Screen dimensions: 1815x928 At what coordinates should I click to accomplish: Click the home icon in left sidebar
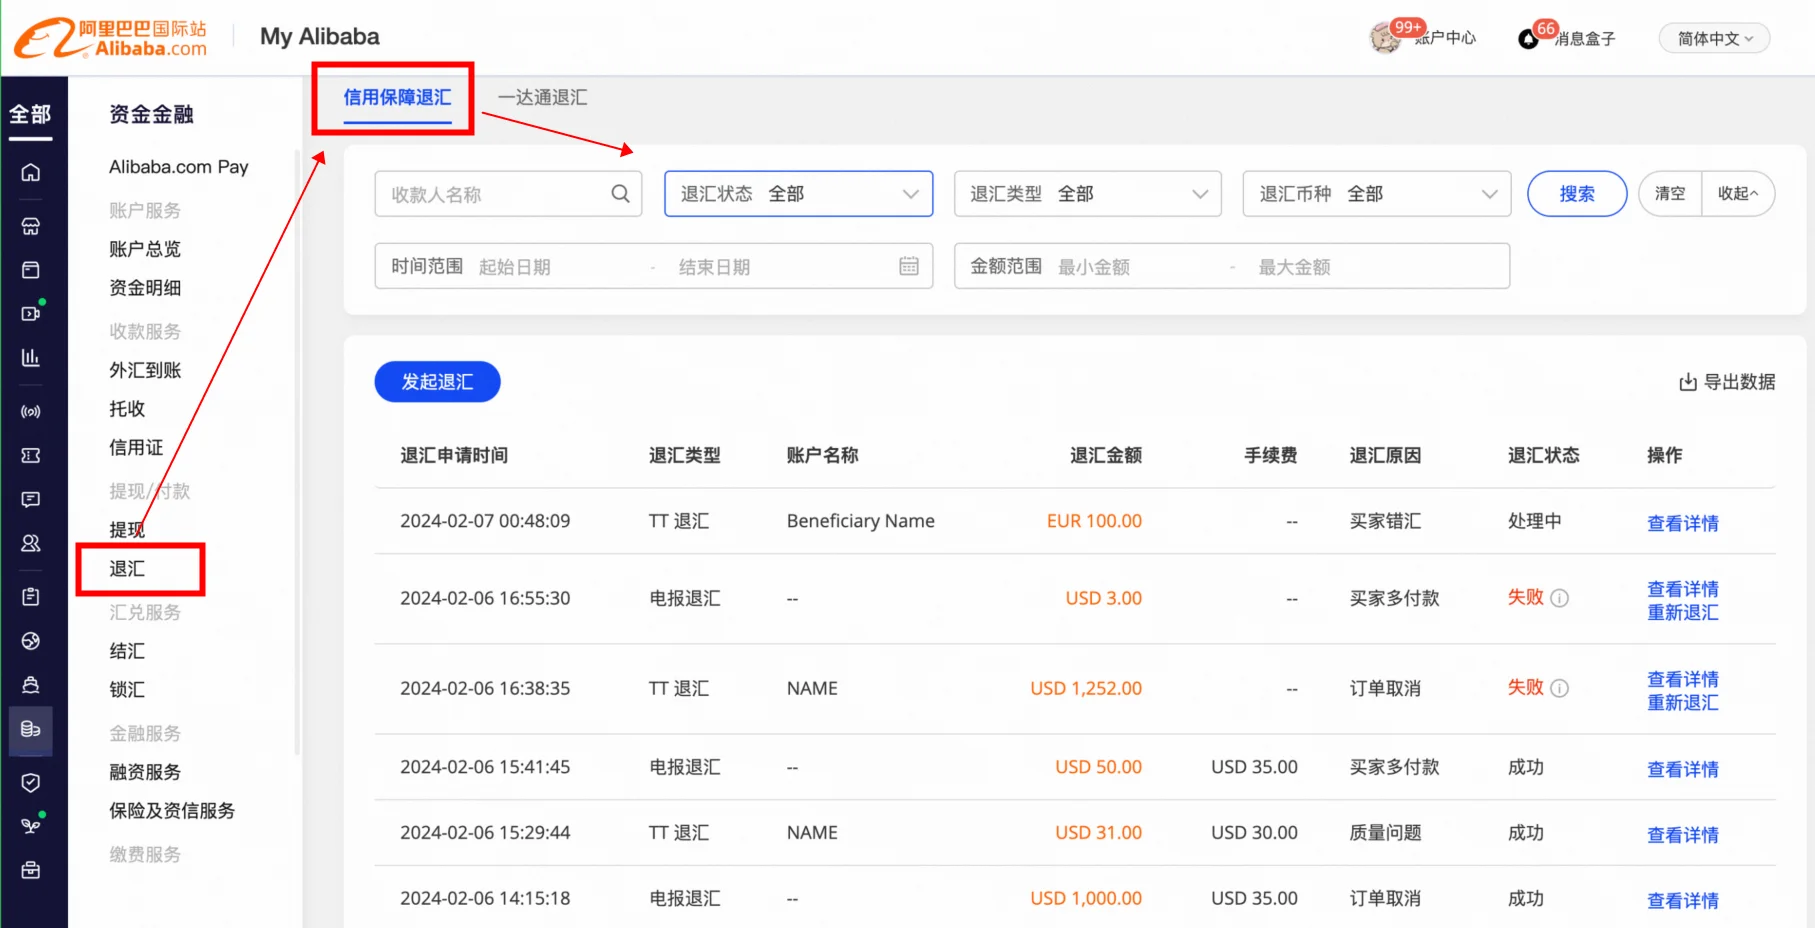click(x=31, y=173)
